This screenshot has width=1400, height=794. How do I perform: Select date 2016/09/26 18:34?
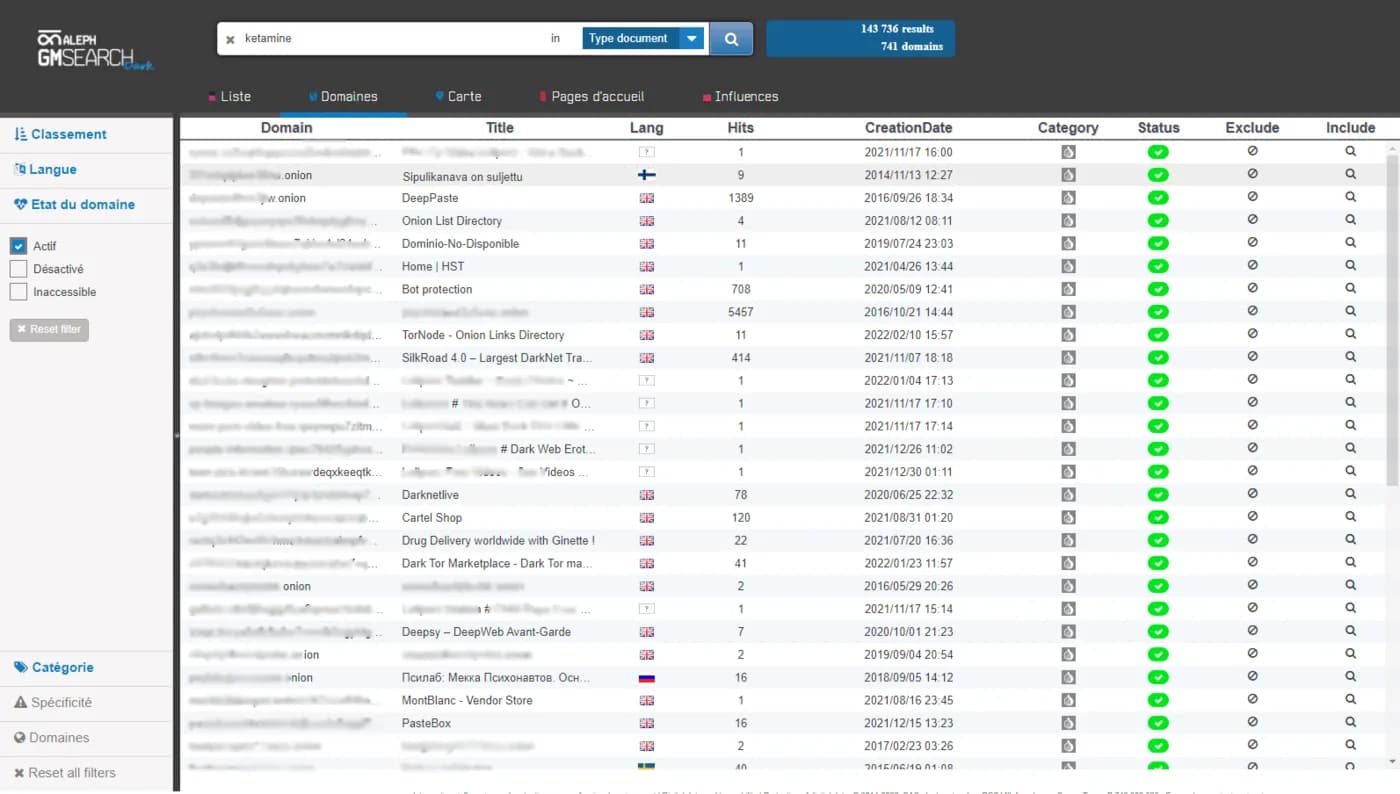pyautogui.click(x=908, y=198)
